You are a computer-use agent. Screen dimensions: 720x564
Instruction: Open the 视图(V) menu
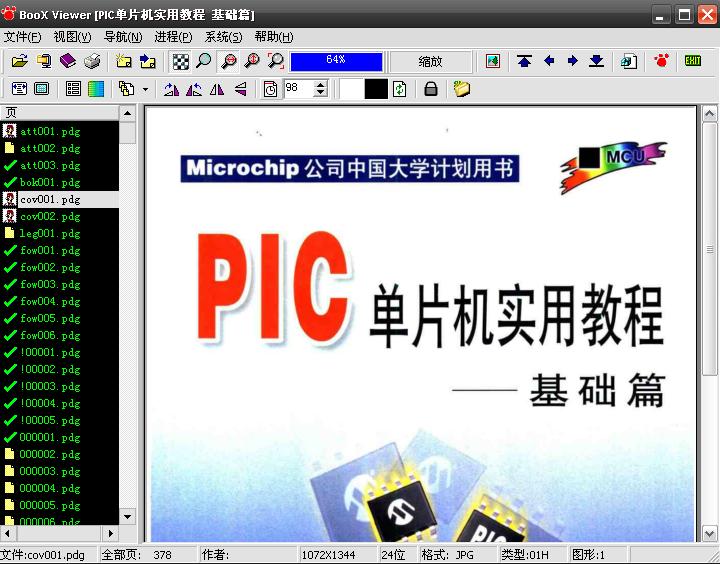pyautogui.click(x=73, y=37)
